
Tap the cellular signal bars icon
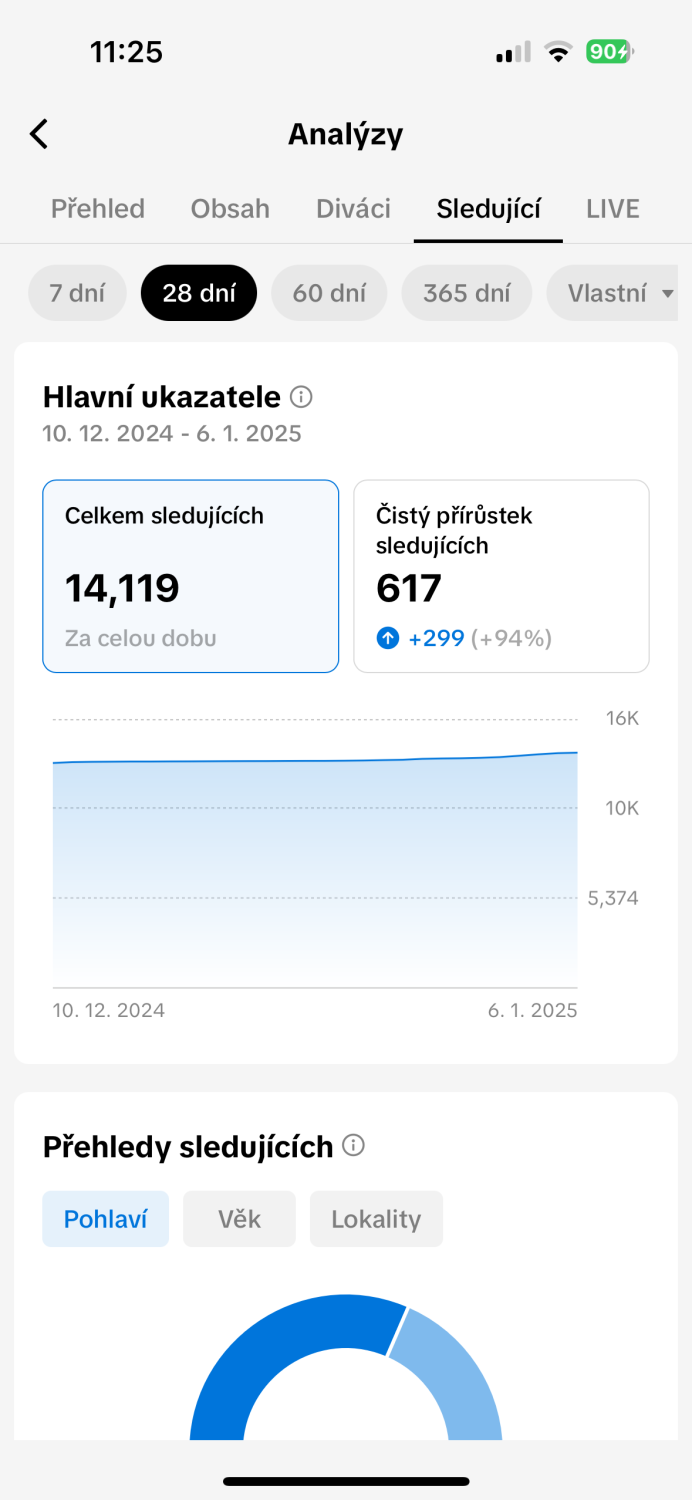(513, 52)
